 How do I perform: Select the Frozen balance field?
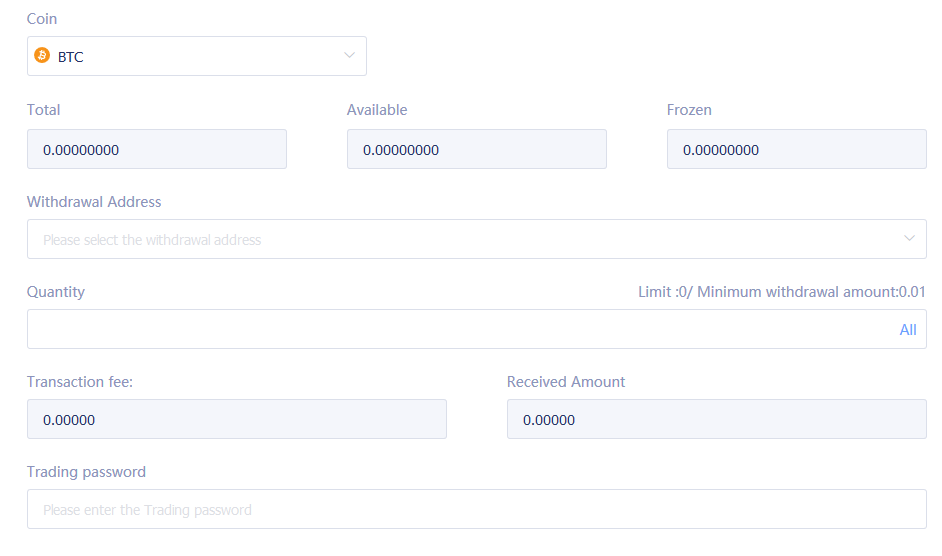[796, 150]
